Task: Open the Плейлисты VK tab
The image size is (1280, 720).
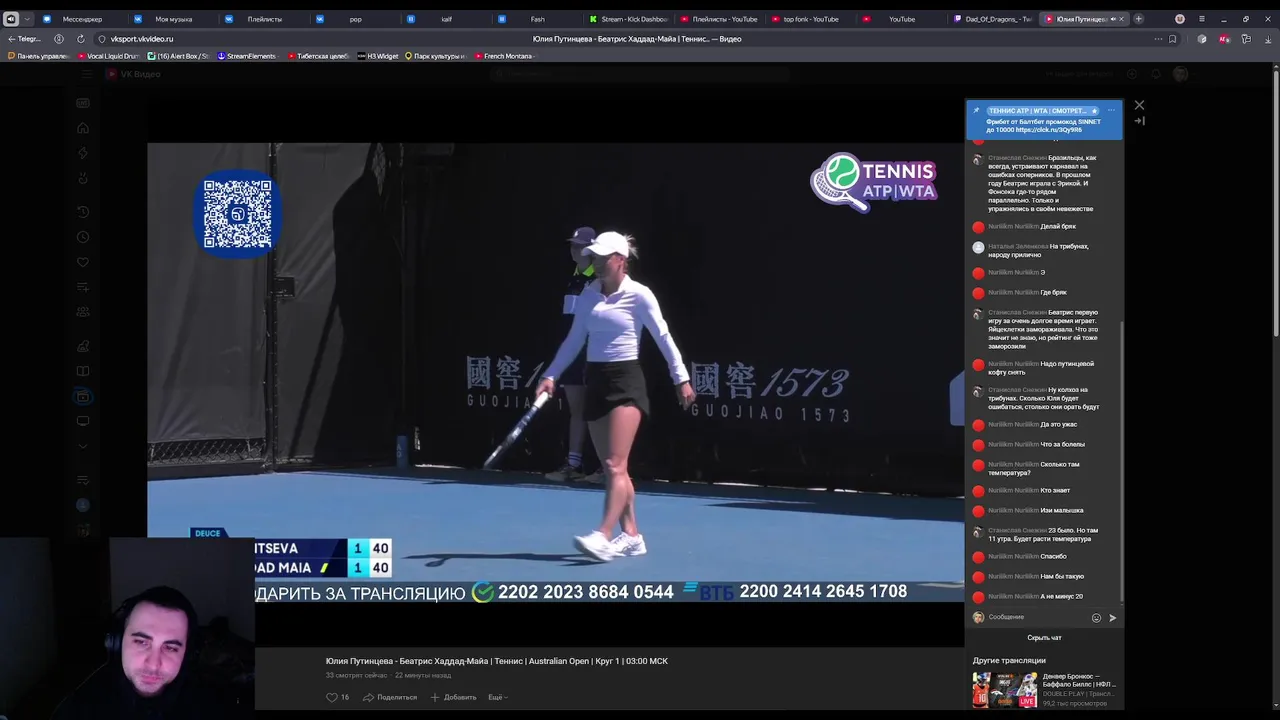Action: (x=265, y=19)
